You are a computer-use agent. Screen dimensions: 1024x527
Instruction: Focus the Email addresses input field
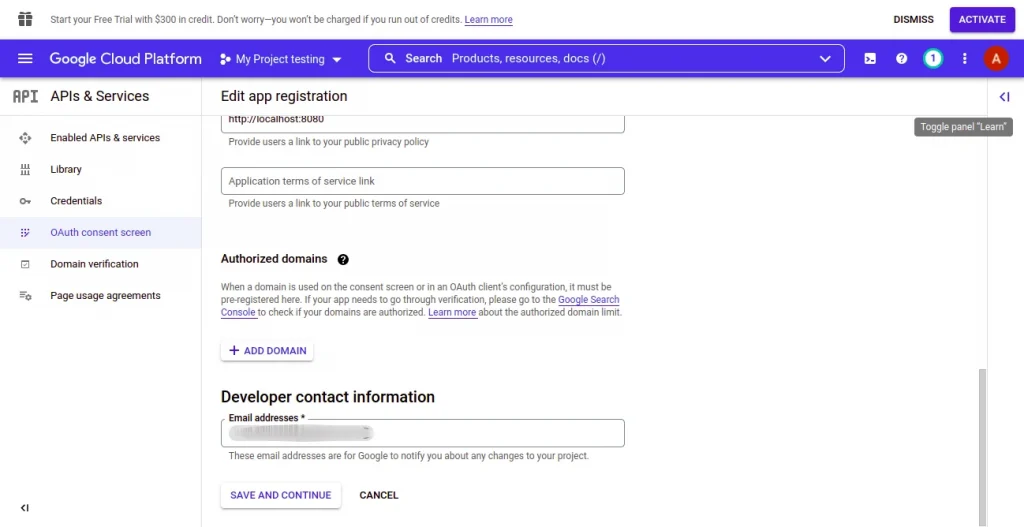[x=423, y=433]
